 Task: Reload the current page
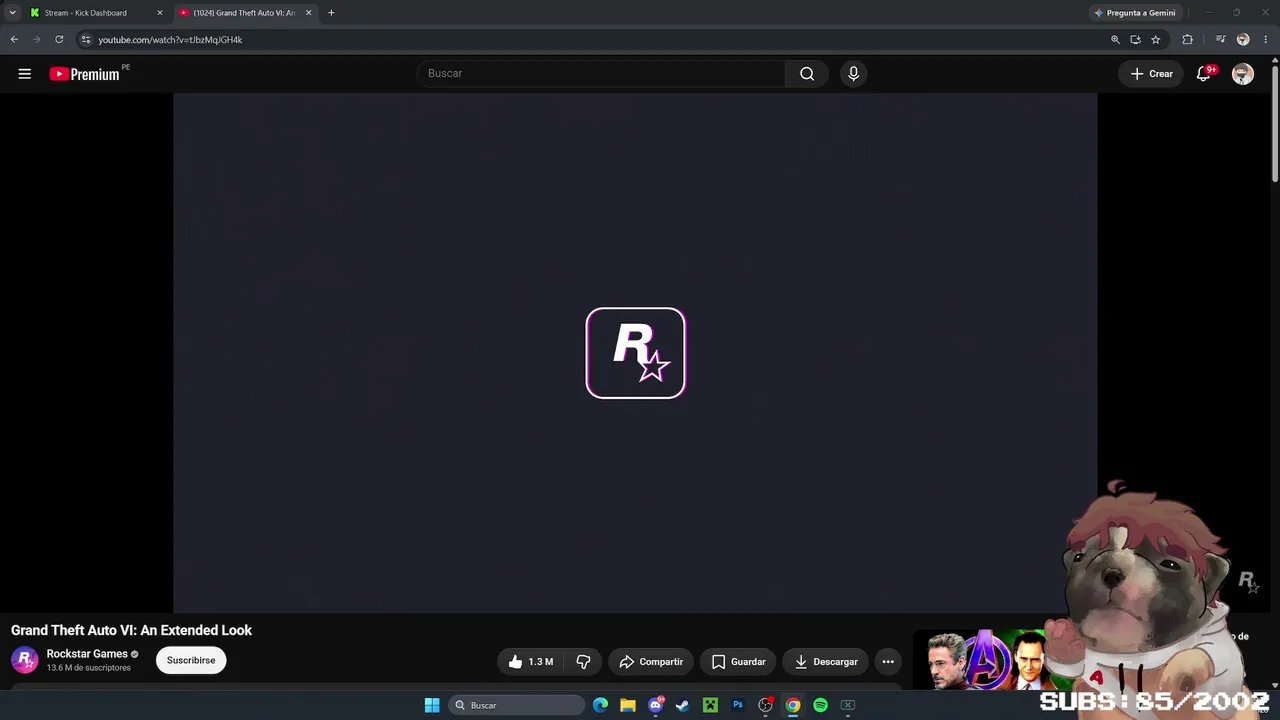point(59,39)
